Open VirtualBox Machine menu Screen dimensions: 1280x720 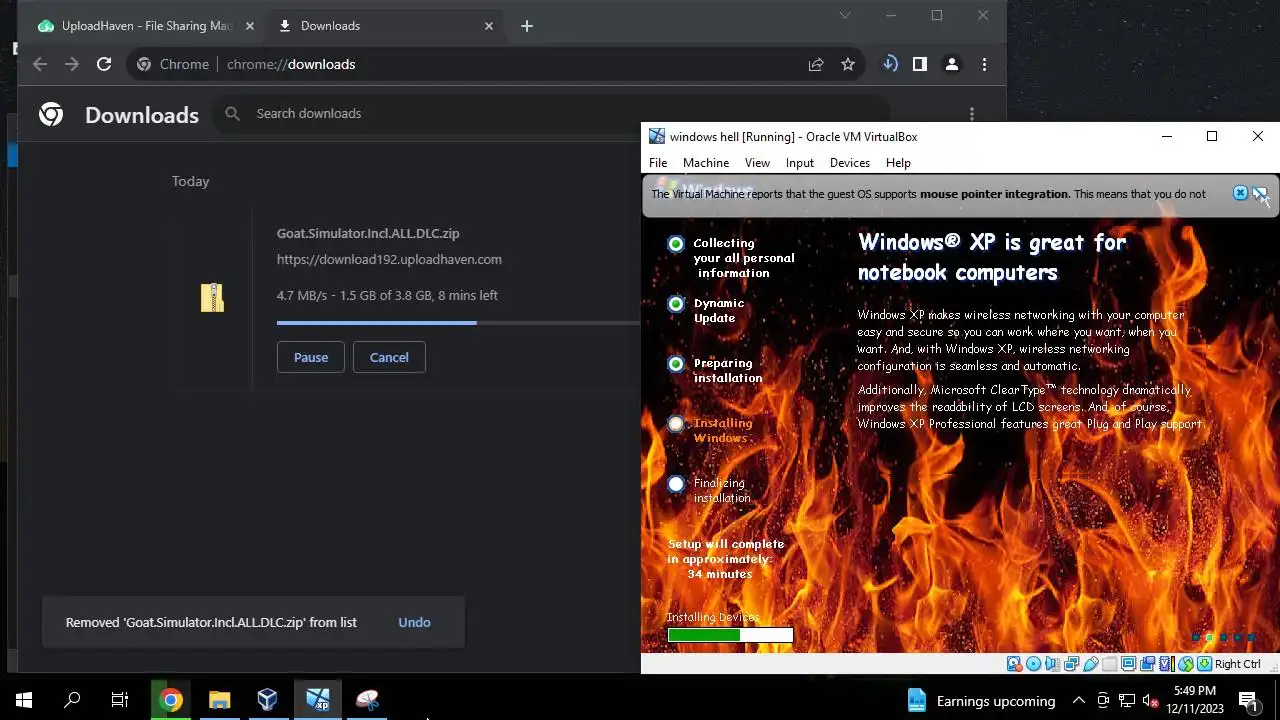(x=706, y=163)
